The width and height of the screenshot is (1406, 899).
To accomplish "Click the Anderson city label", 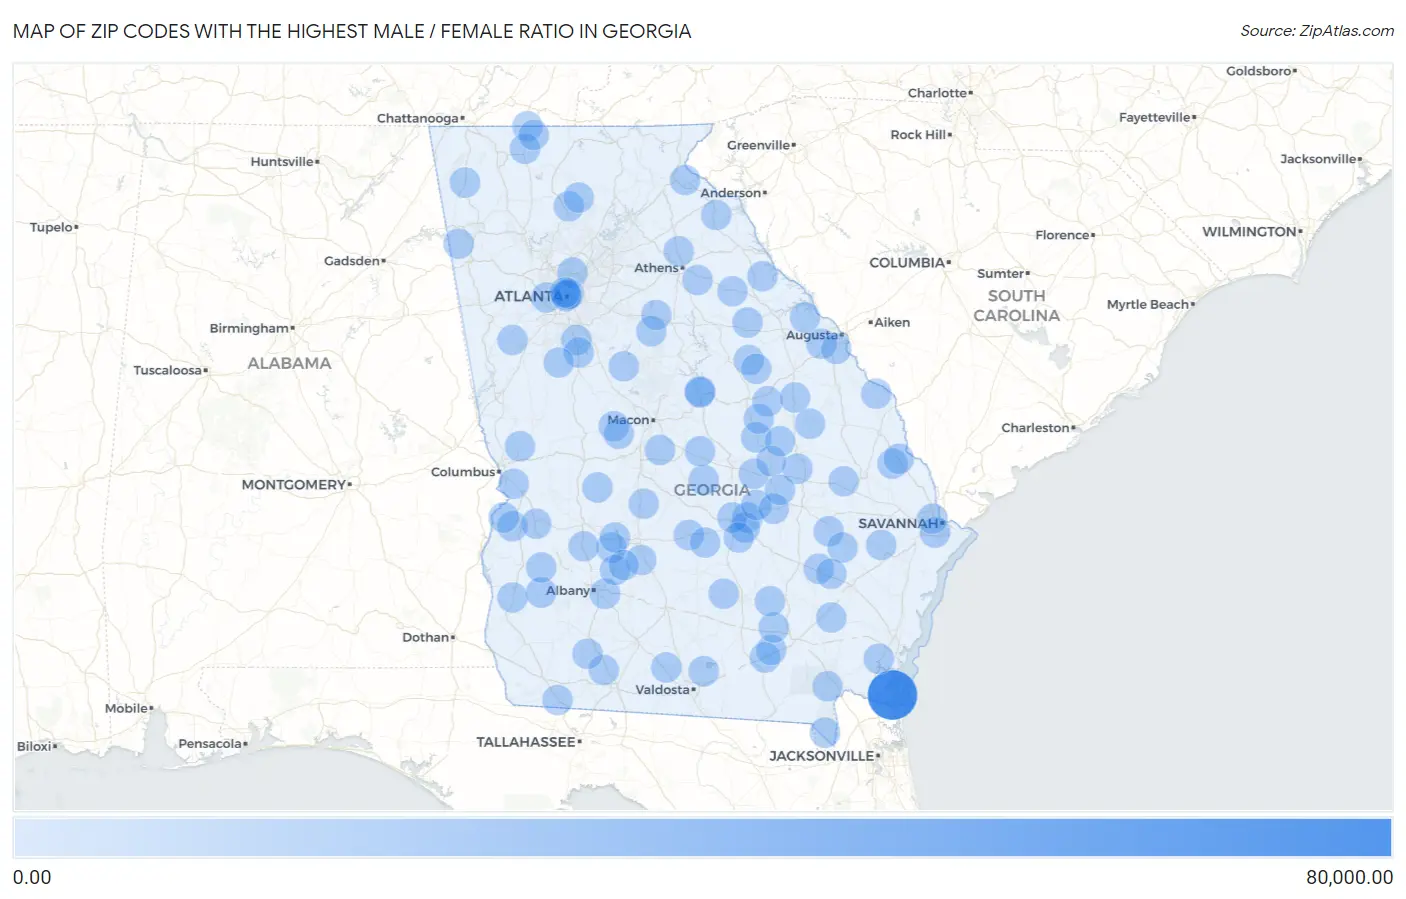I will [731, 194].
